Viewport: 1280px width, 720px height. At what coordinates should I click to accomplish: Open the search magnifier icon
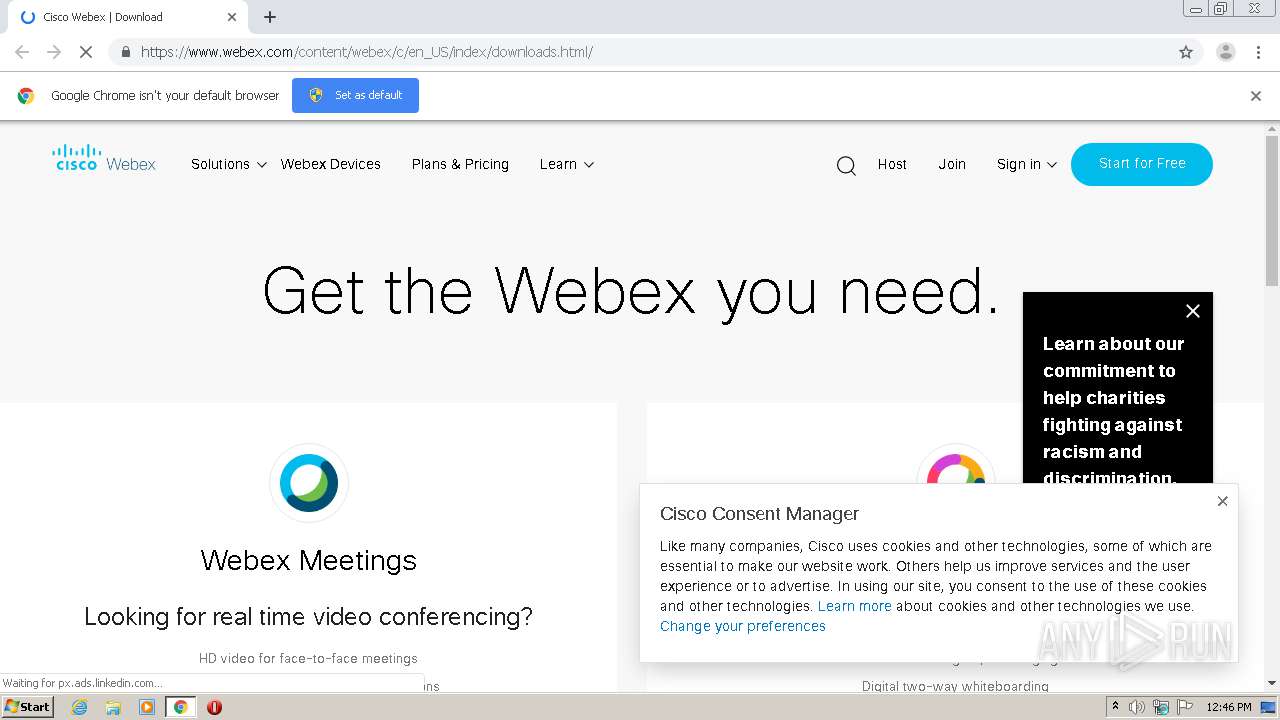click(x=846, y=165)
